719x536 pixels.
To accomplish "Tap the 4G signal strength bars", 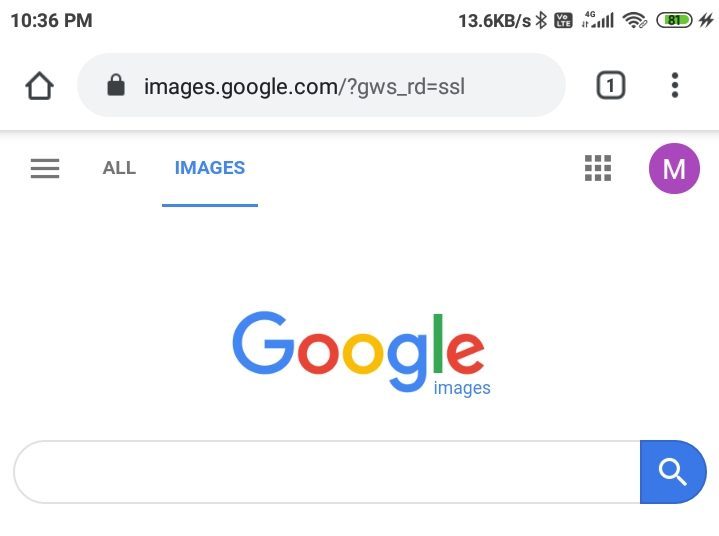I will 598,20.
